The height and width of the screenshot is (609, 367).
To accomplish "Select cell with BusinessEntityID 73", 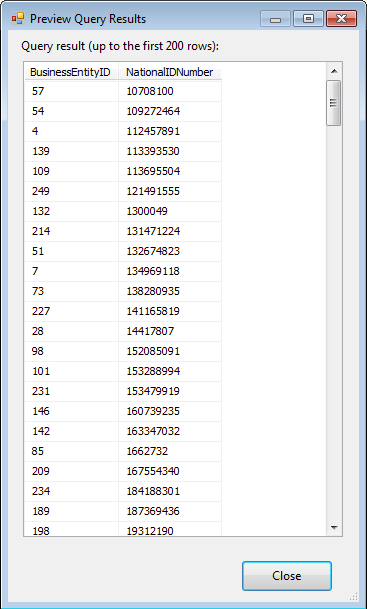I will pyautogui.click(x=71, y=291).
